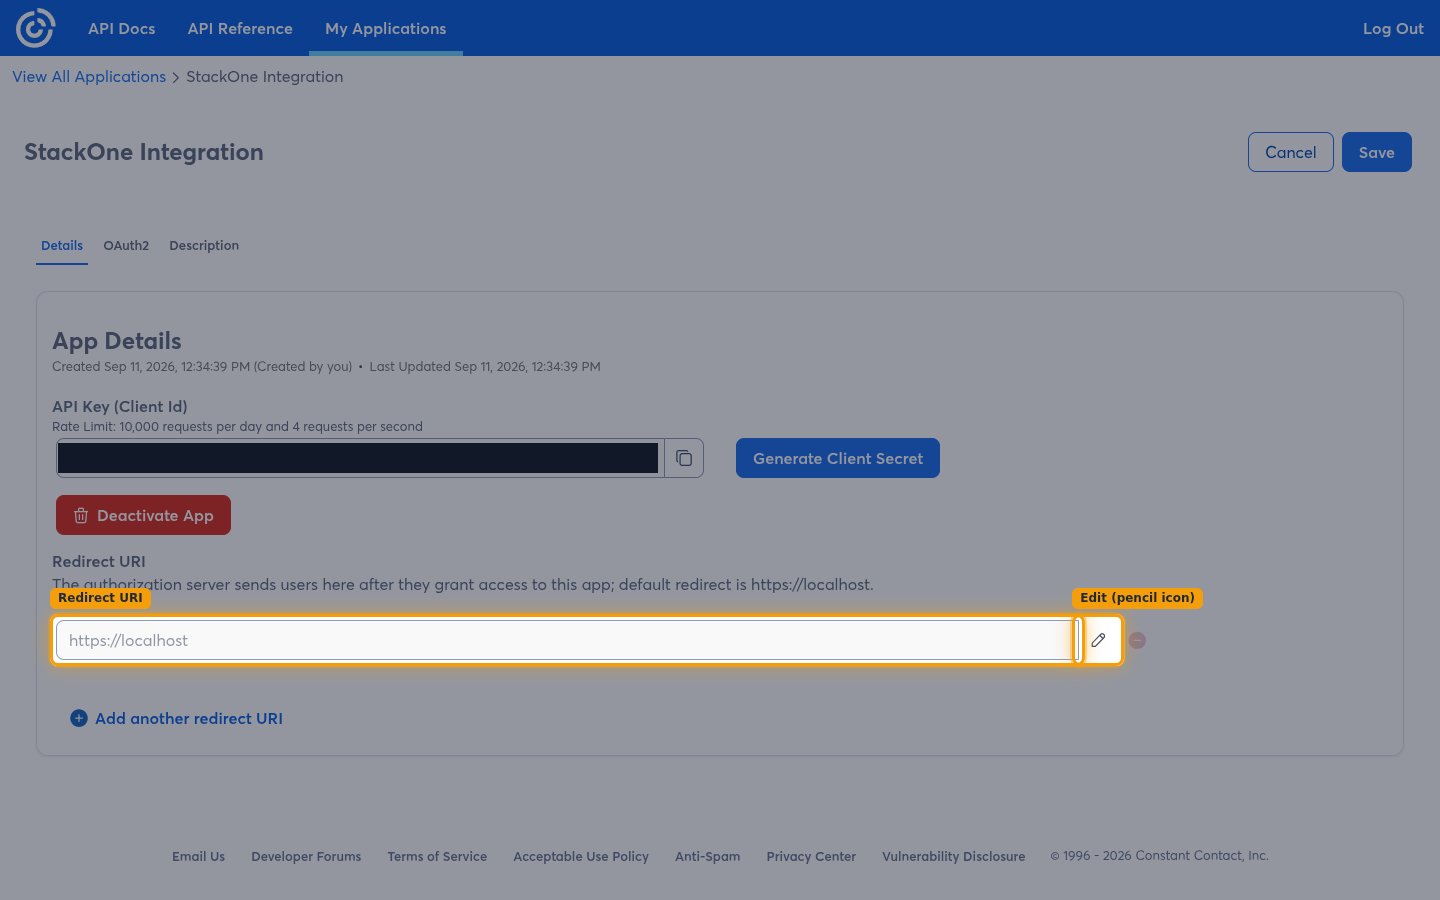1440x900 pixels.
Task: Click Generate Client Secret button
Action: pyautogui.click(x=838, y=458)
